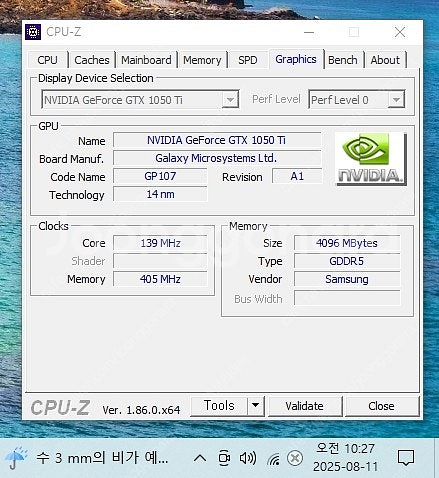Click the empty Bus Width field

pos(347,298)
